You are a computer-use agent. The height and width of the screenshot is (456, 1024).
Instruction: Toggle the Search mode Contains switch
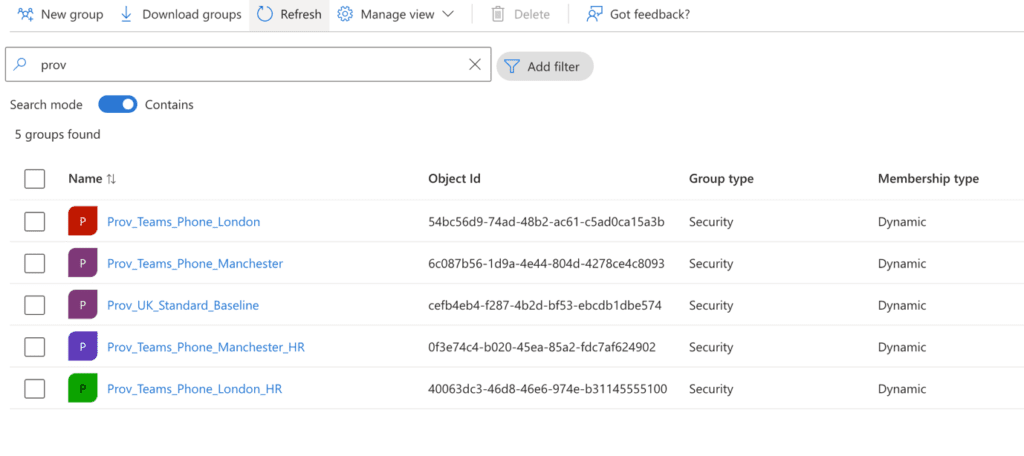(118, 105)
